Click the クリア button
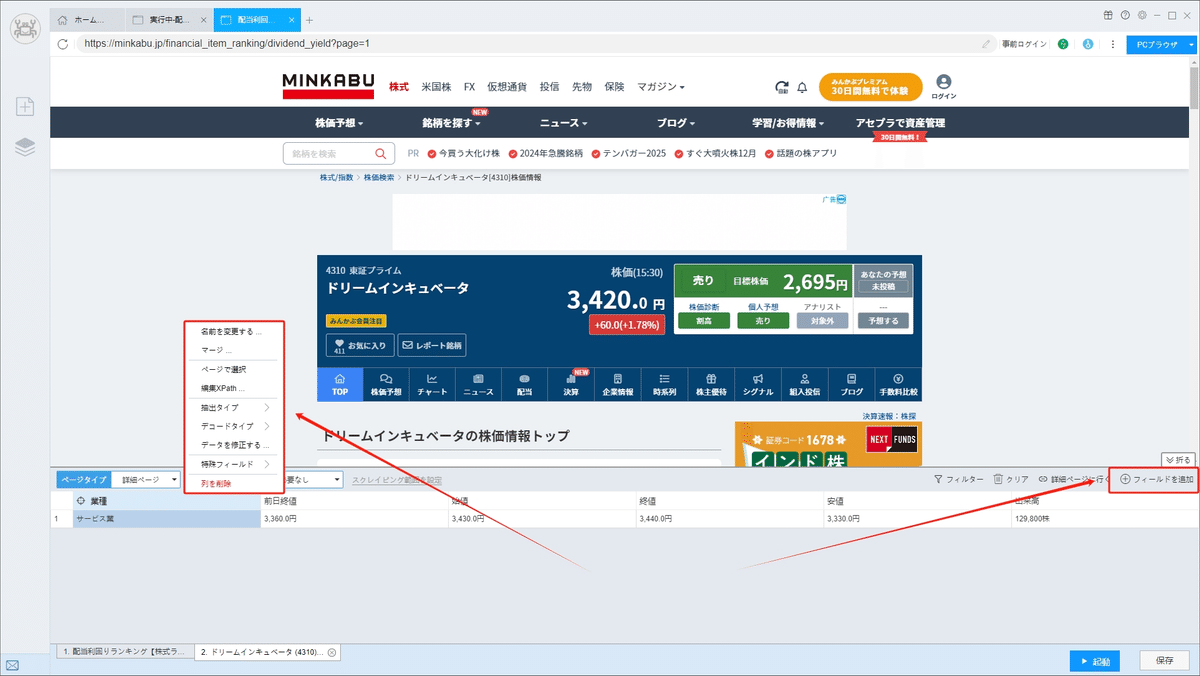Screen dimensions: 1200x676 pyautogui.click(x=1011, y=480)
